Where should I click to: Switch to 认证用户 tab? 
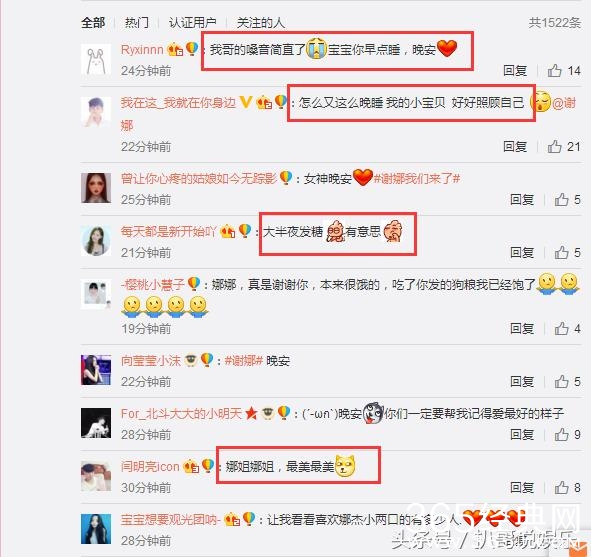pos(192,23)
